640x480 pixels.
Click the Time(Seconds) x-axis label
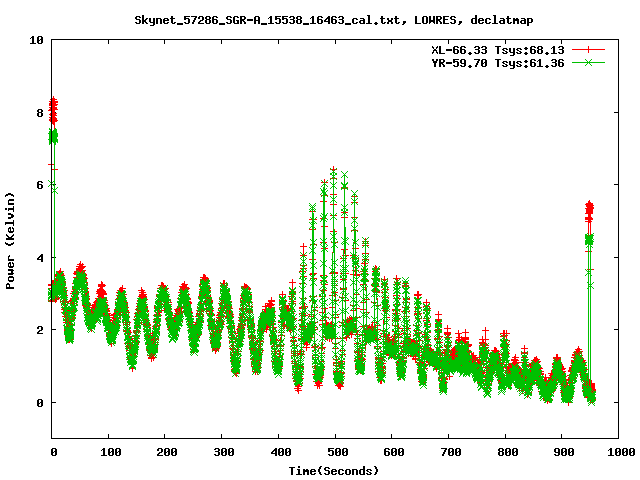334,471
